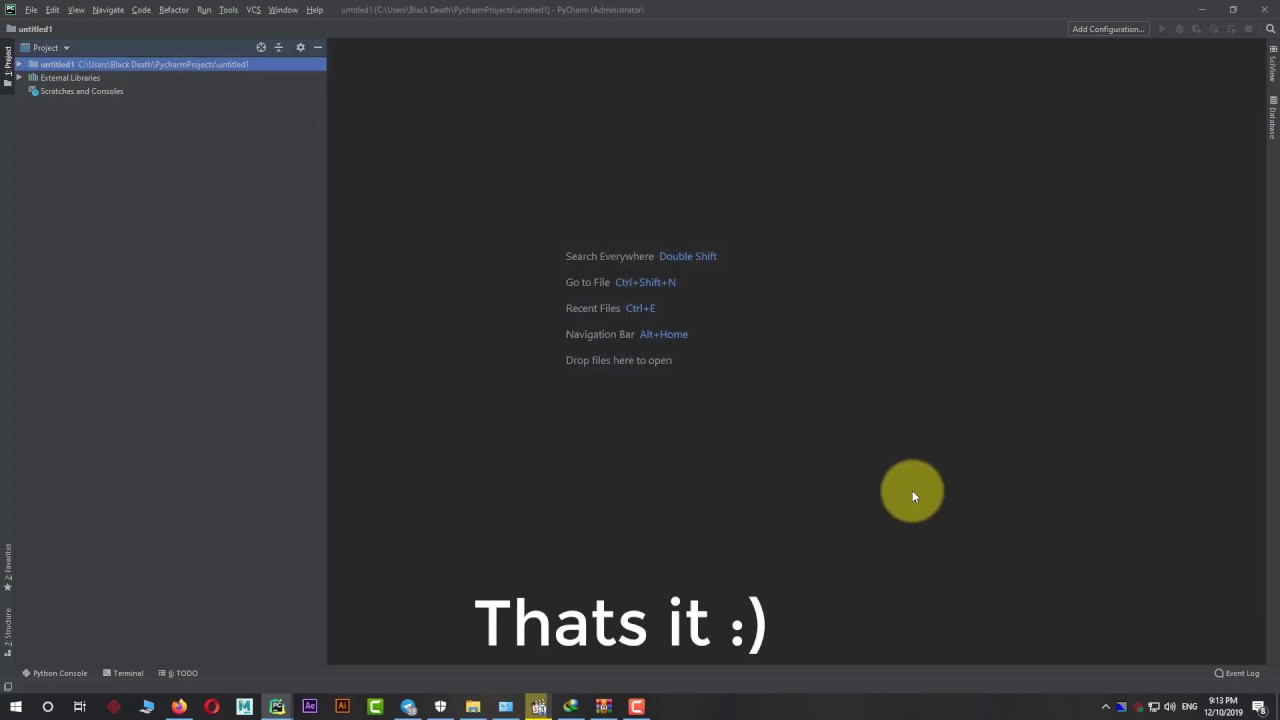Open Firefox from the taskbar

(x=179, y=707)
